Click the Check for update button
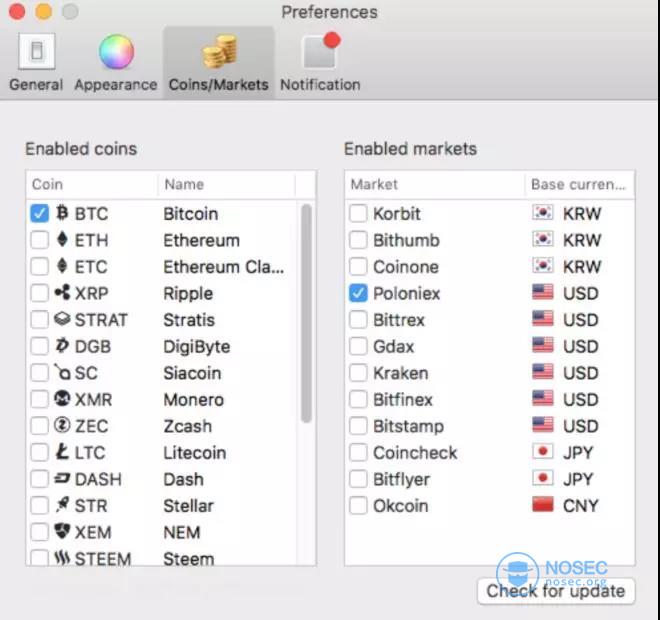 (556, 591)
